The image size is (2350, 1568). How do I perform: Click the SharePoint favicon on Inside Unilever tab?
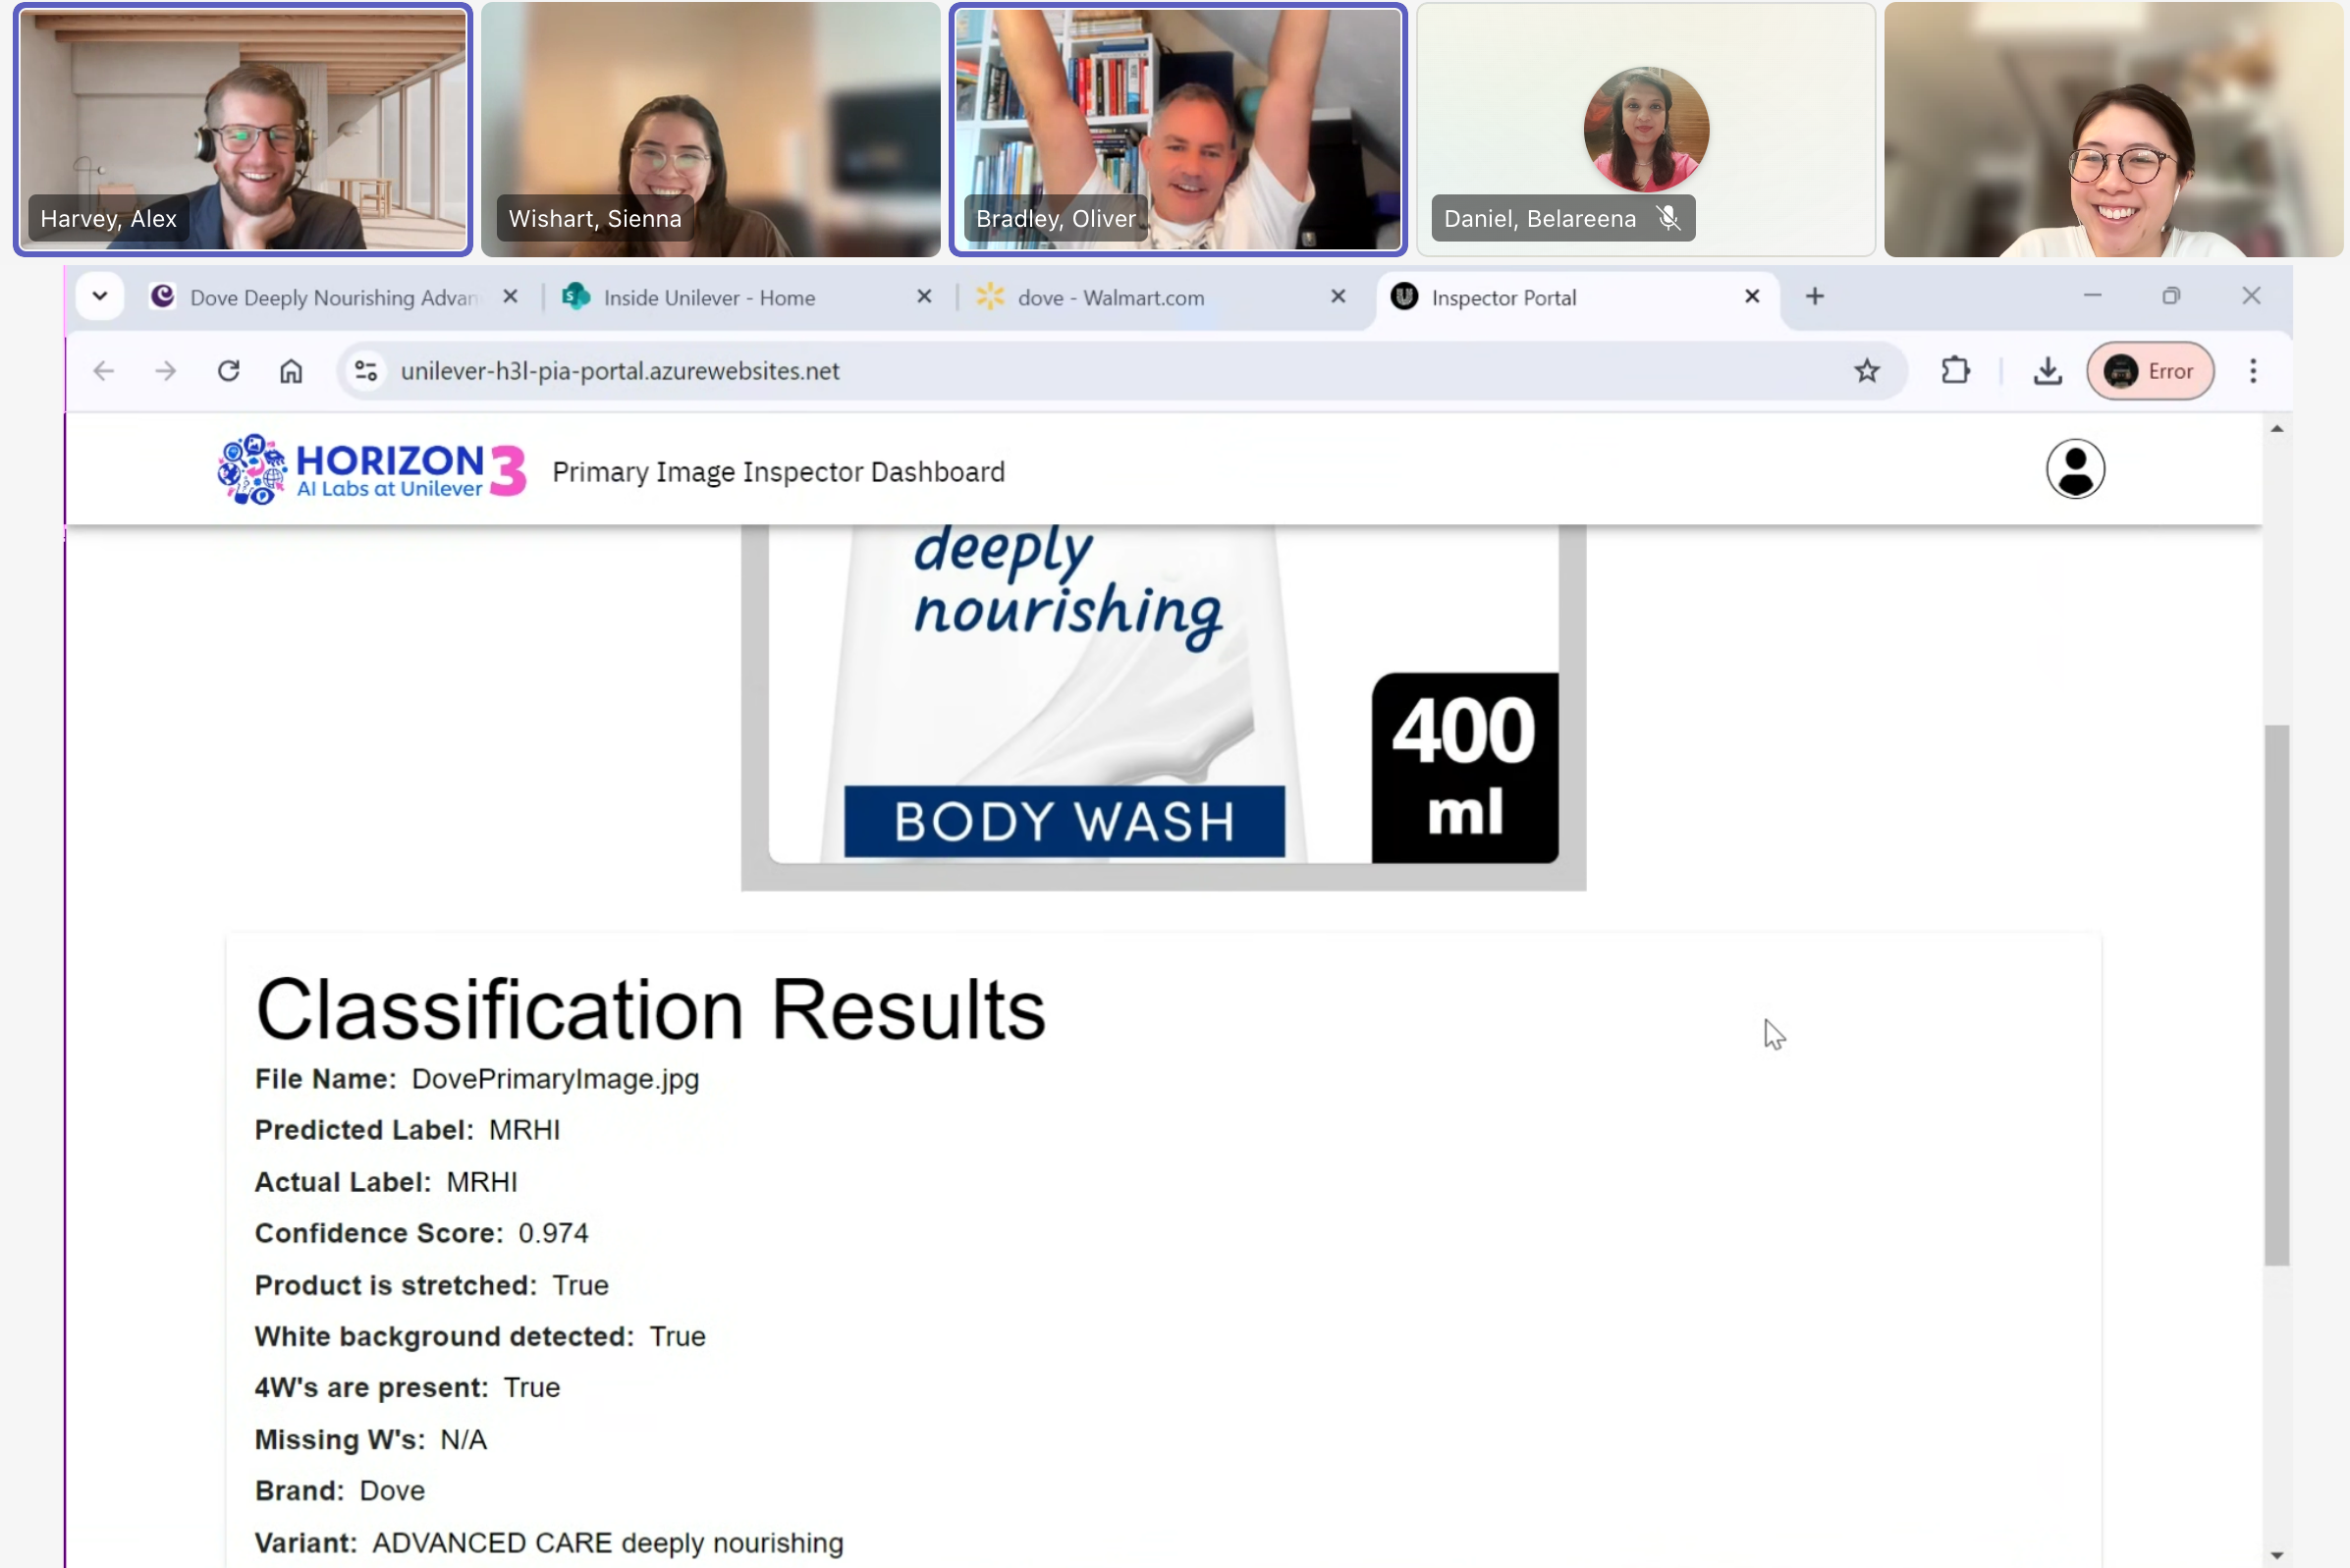coord(576,296)
